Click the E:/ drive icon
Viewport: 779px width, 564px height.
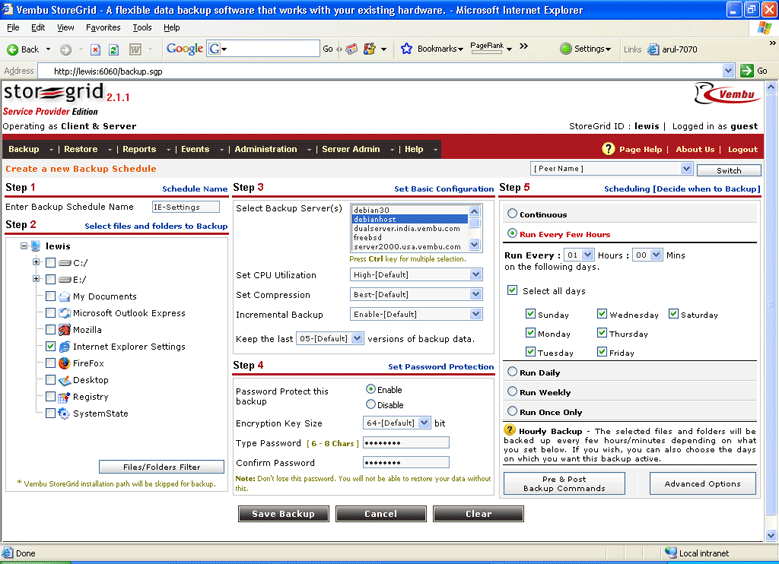pyautogui.click(x=65, y=280)
